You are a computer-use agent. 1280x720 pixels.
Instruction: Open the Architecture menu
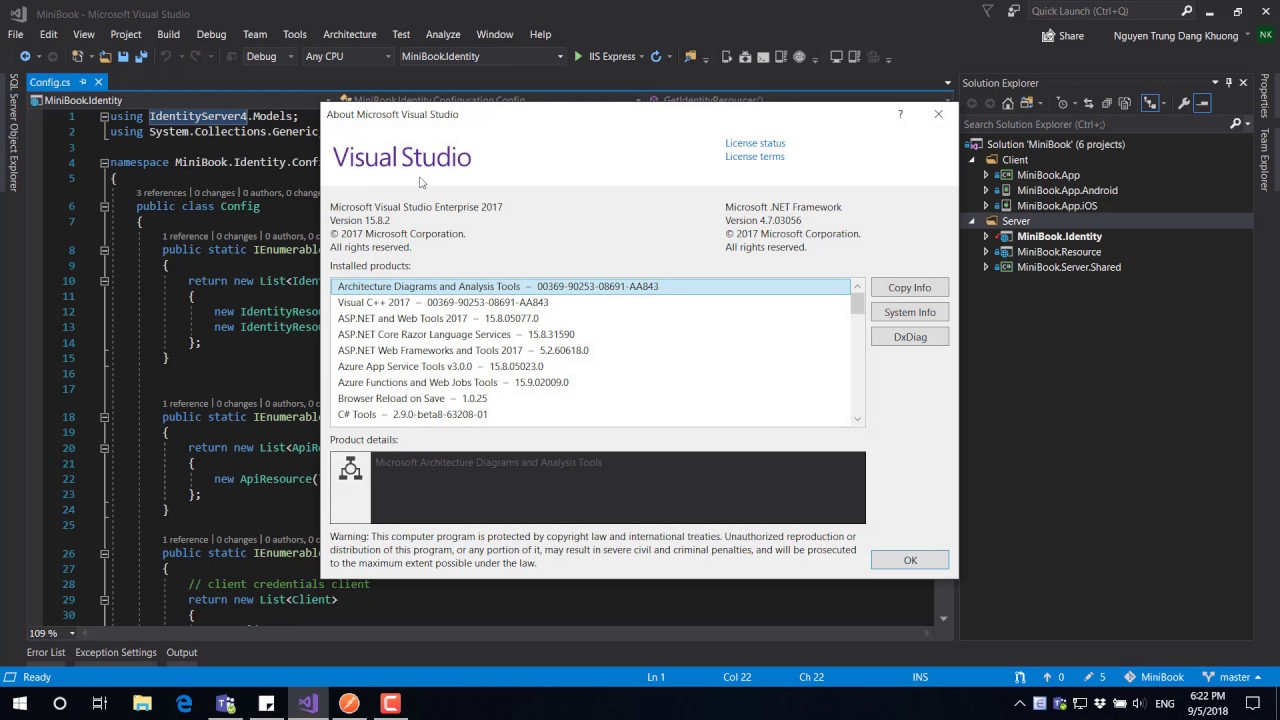coord(349,34)
